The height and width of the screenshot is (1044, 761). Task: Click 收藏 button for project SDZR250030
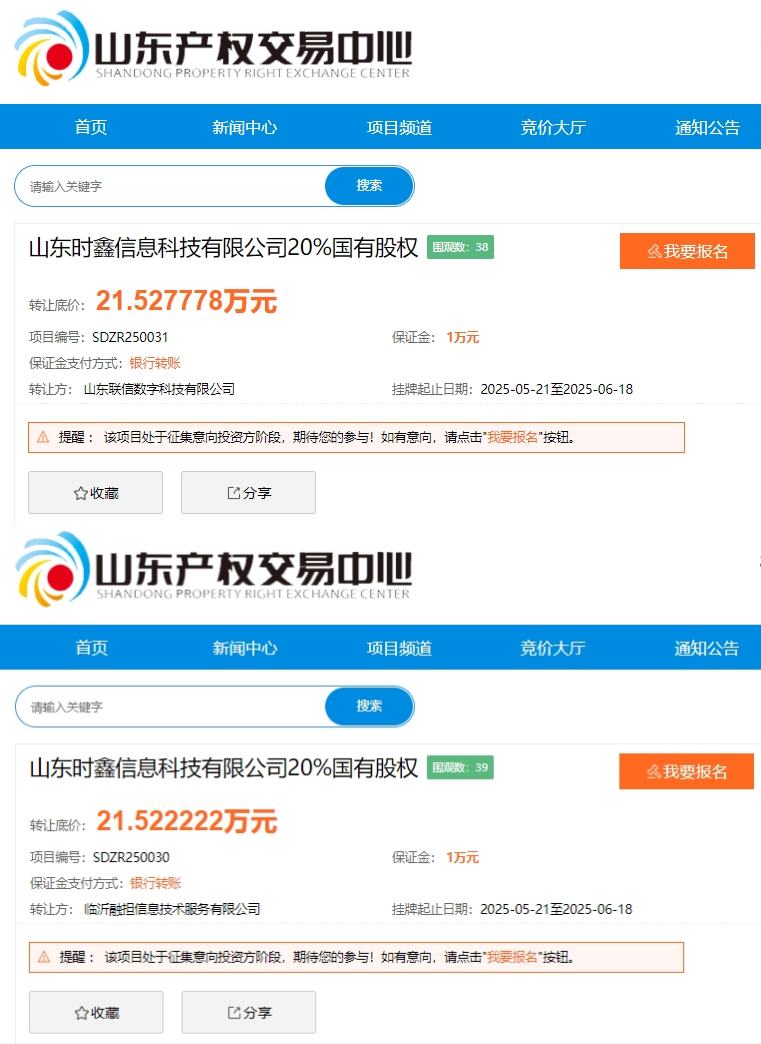point(96,1013)
